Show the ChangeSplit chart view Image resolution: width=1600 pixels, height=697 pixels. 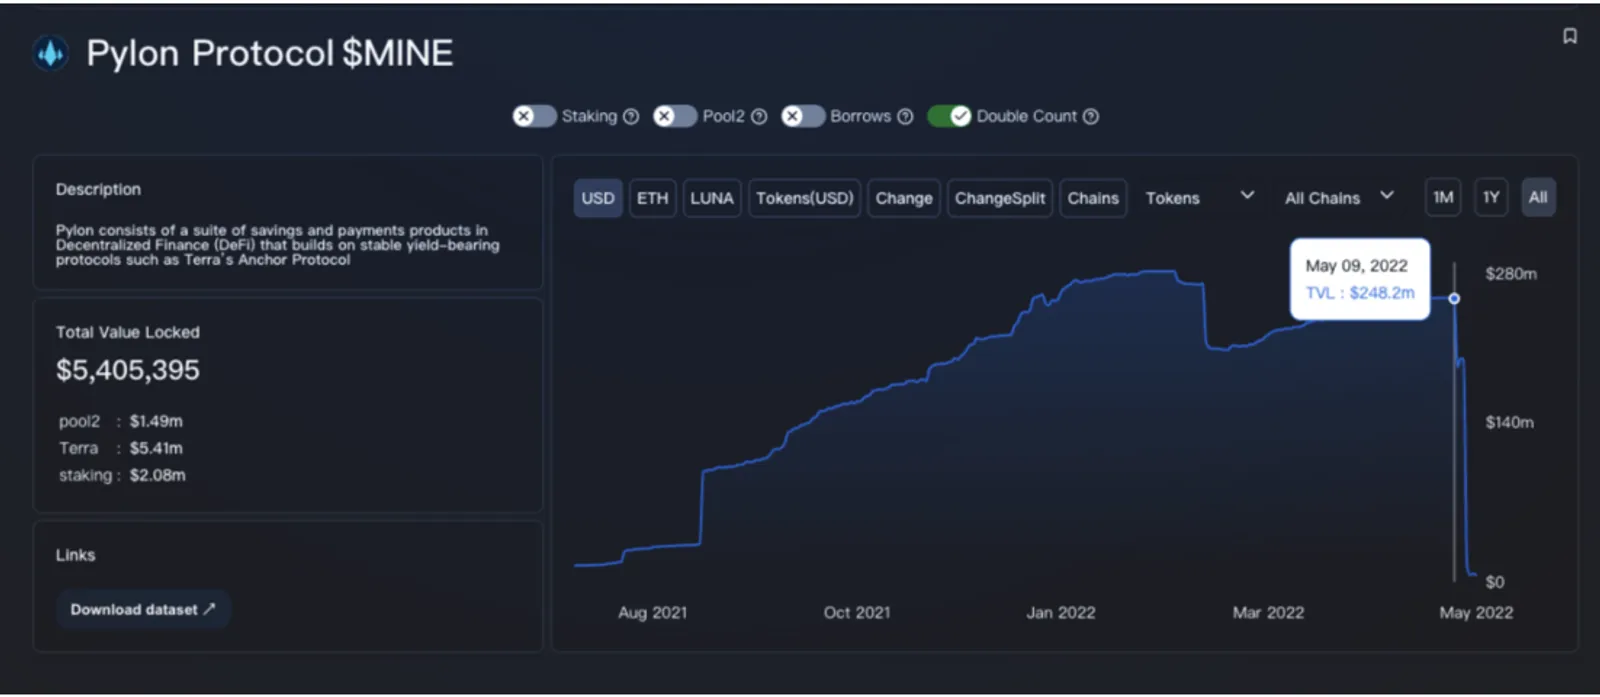pyautogui.click(x=1000, y=198)
